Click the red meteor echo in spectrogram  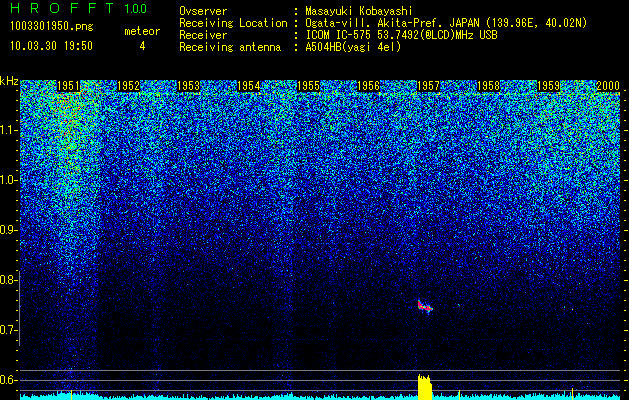(x=425, y=307)
